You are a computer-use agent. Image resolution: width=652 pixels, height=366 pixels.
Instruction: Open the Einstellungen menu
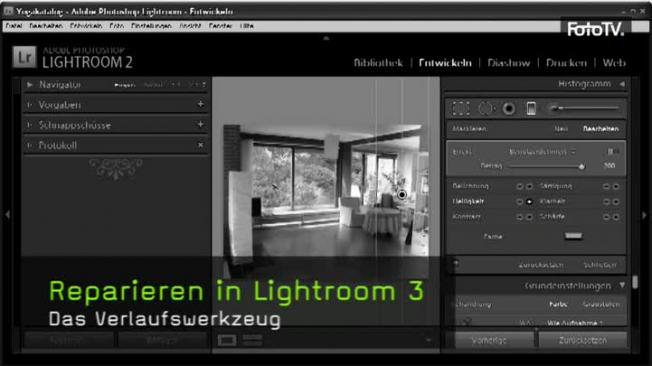coord(151,26)
